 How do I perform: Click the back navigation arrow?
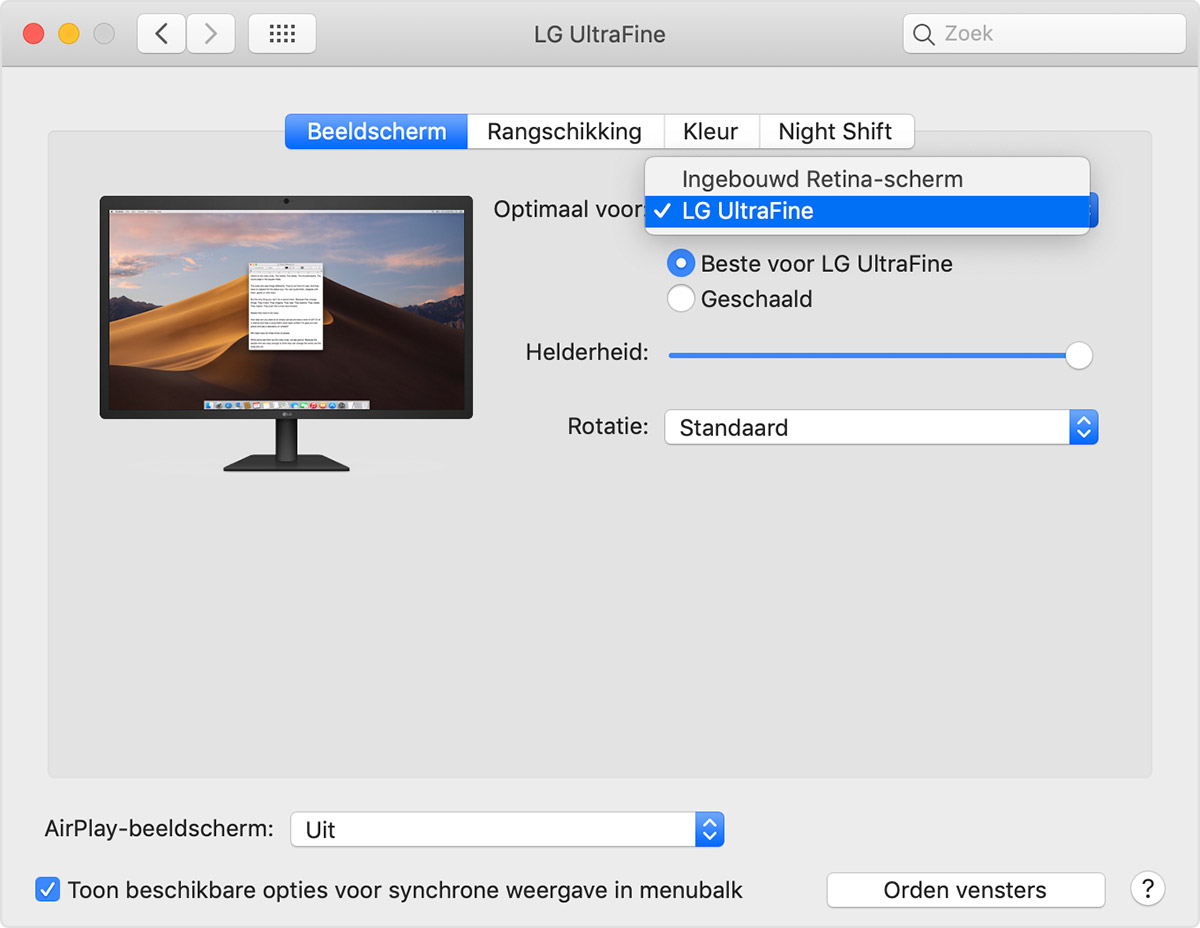161,34
